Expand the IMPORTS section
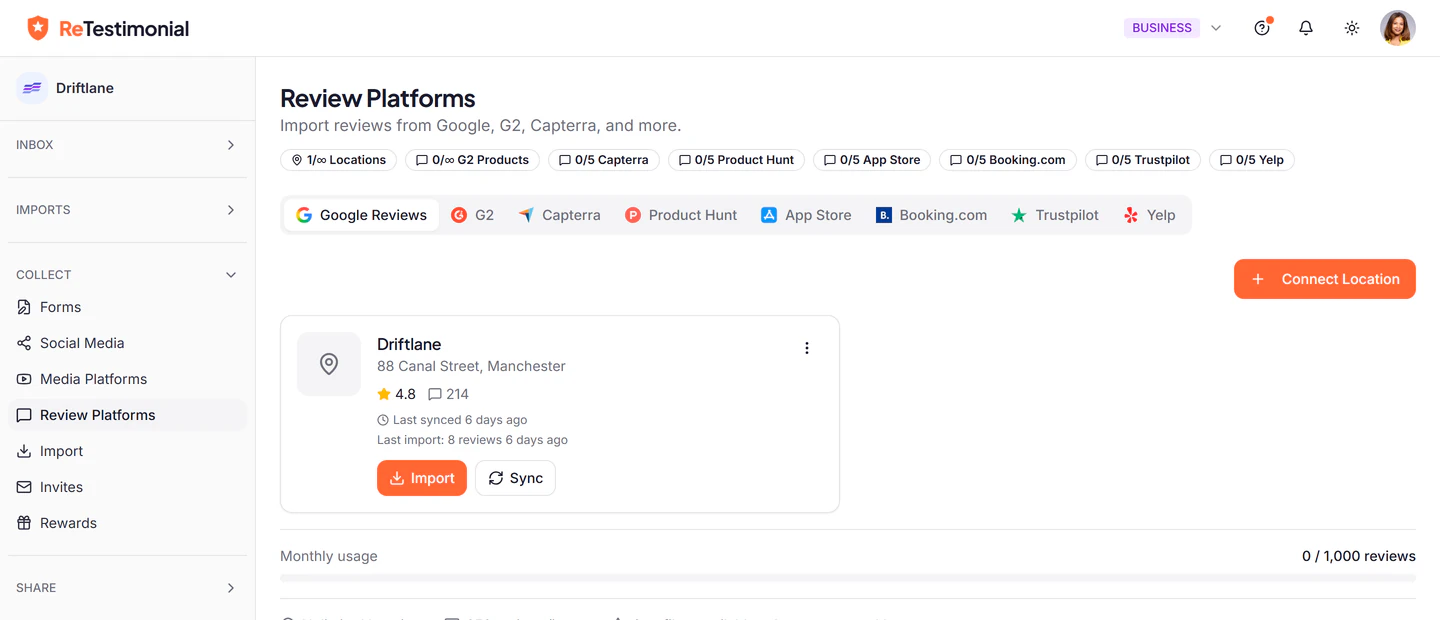The height and width of the screenshot is (620, 1440). [127, 210]
